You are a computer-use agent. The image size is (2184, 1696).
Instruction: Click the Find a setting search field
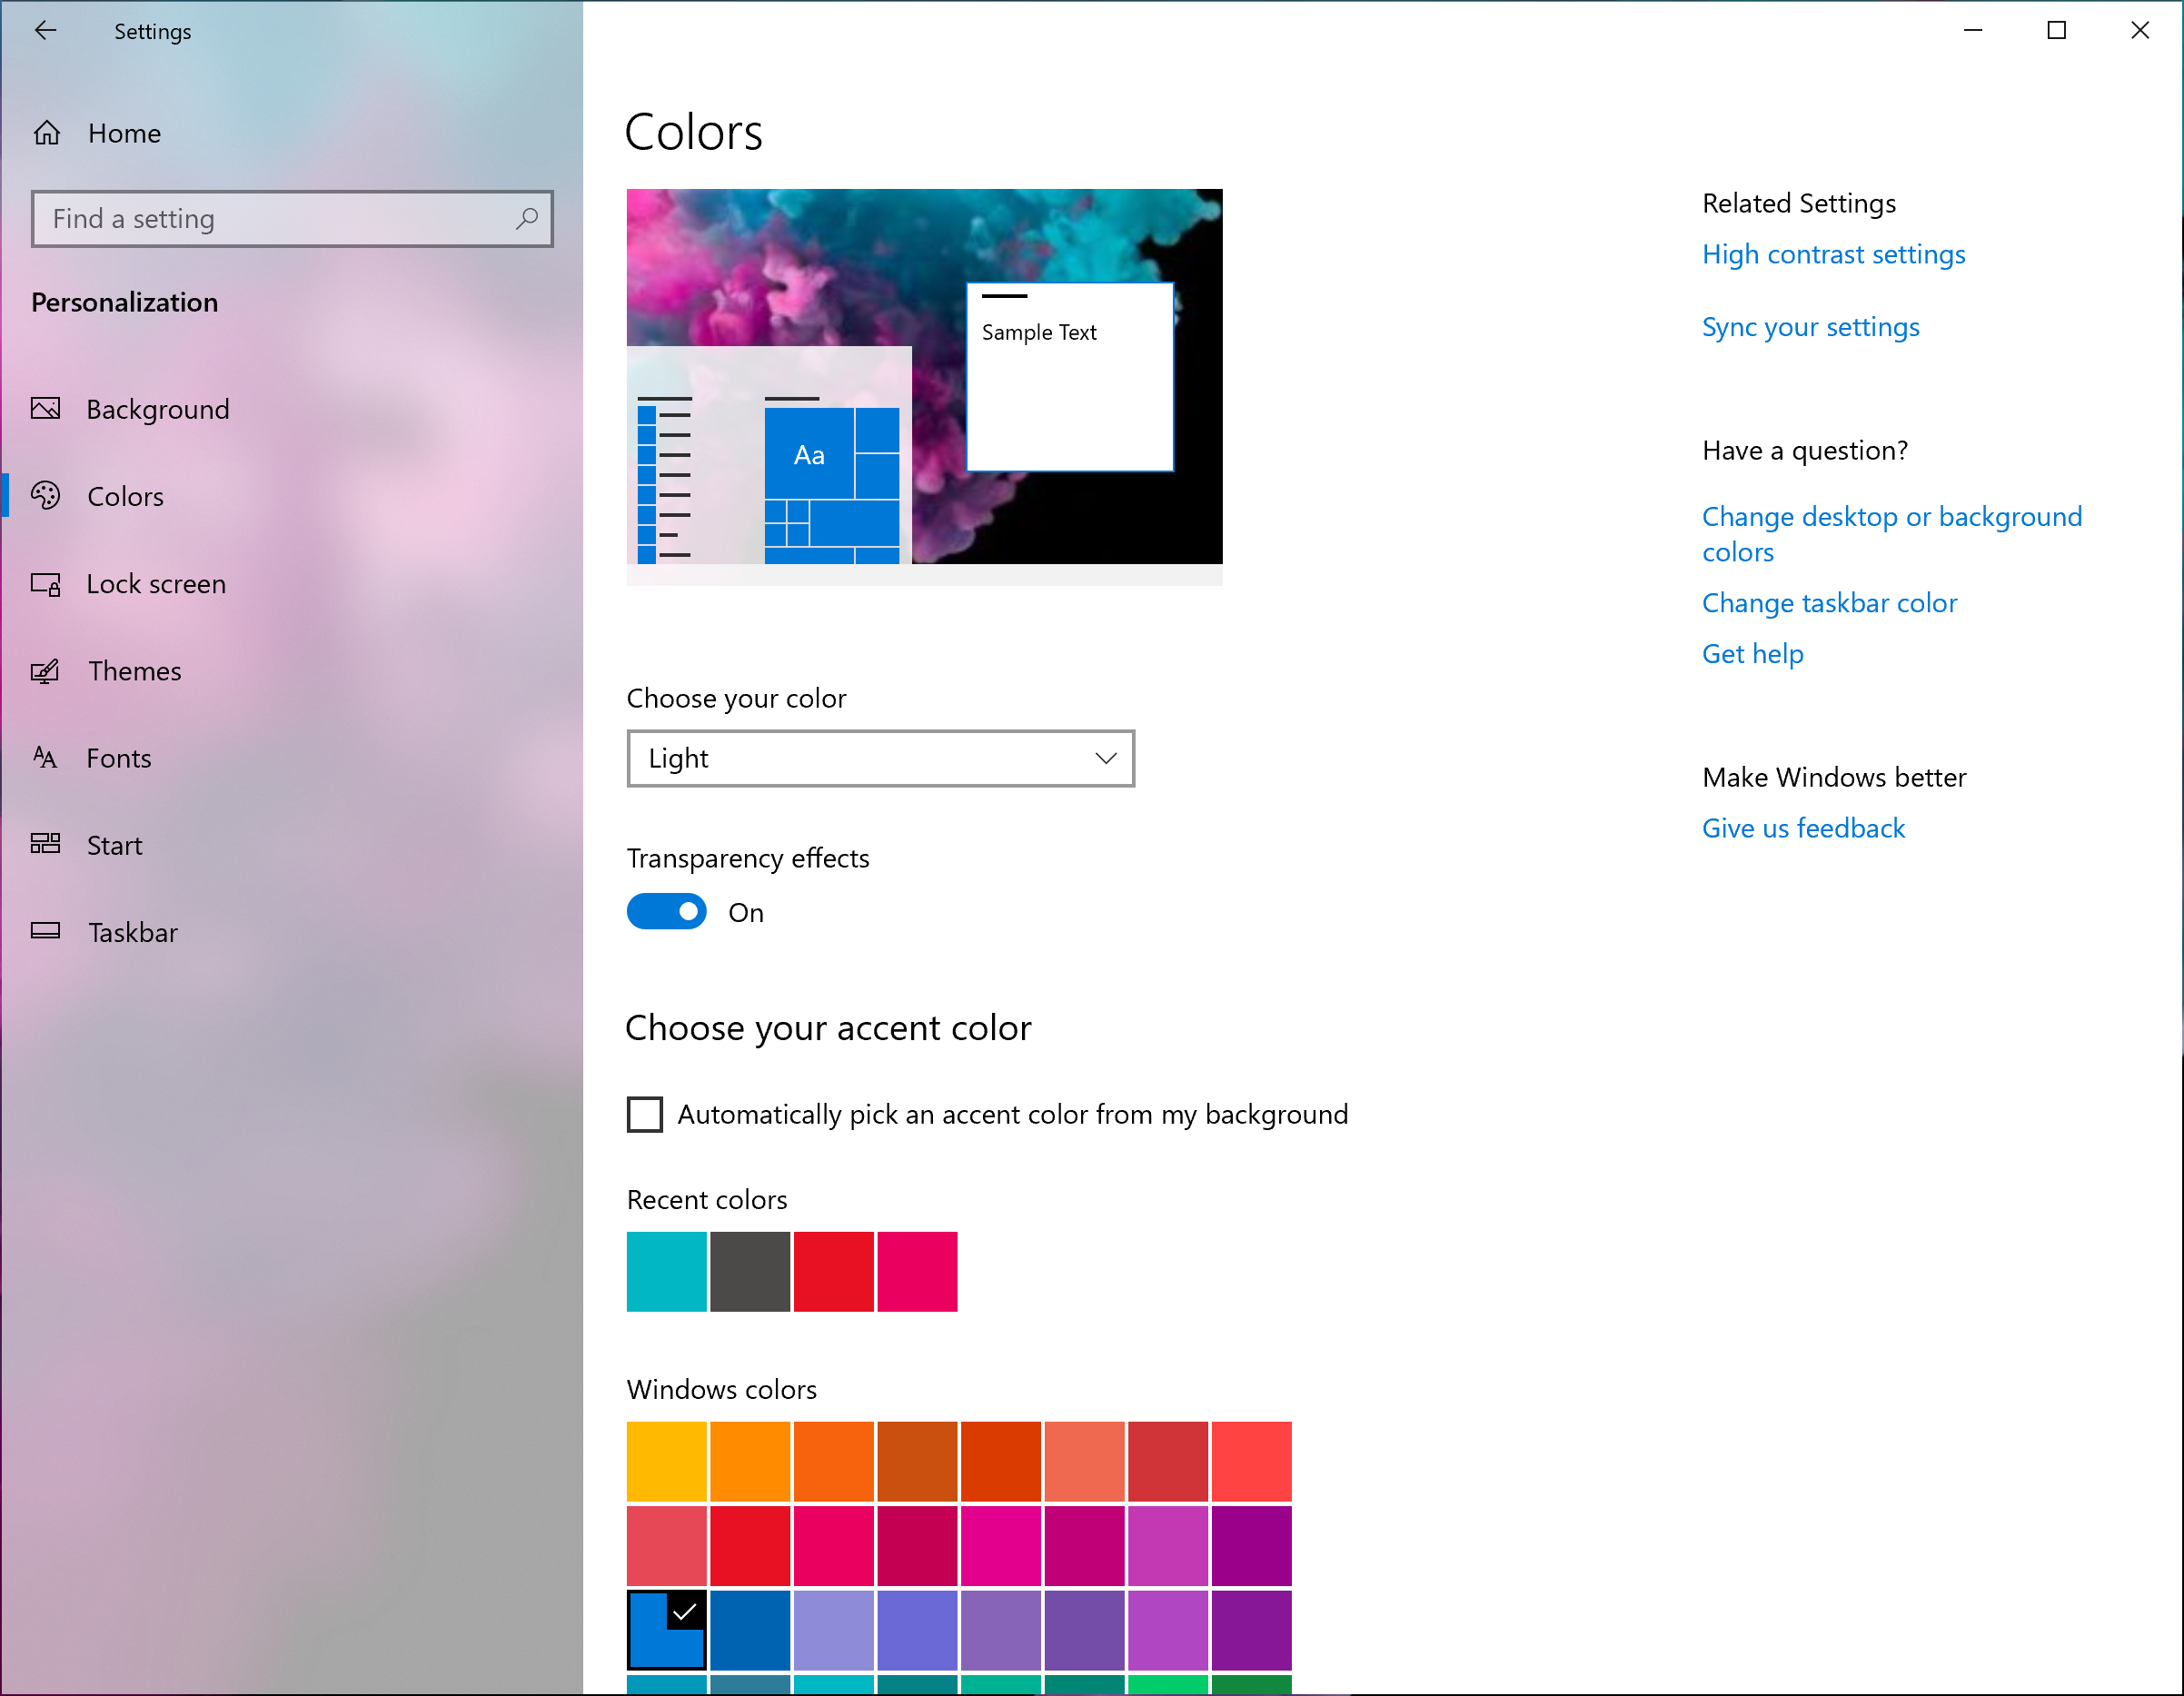(x=291, y=218)
